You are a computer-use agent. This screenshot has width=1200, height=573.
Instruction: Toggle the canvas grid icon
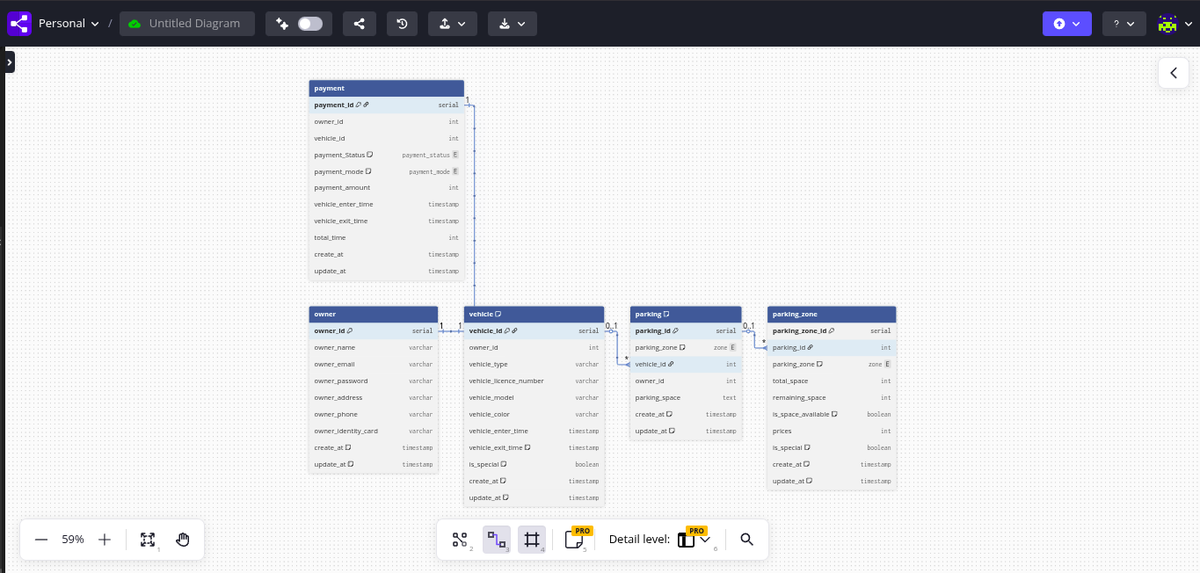pos(531,540)
